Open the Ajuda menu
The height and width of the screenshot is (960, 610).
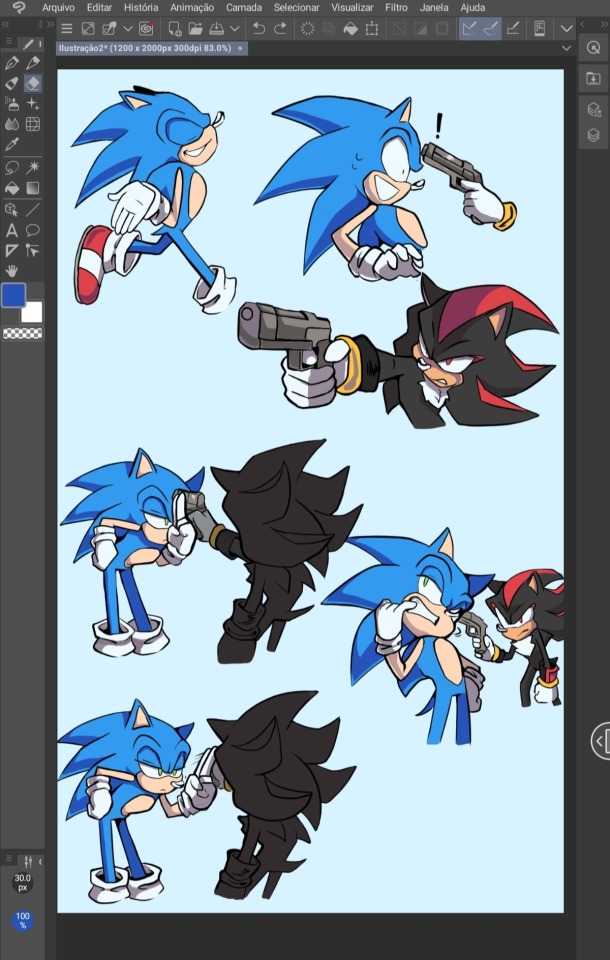point(472,7)
